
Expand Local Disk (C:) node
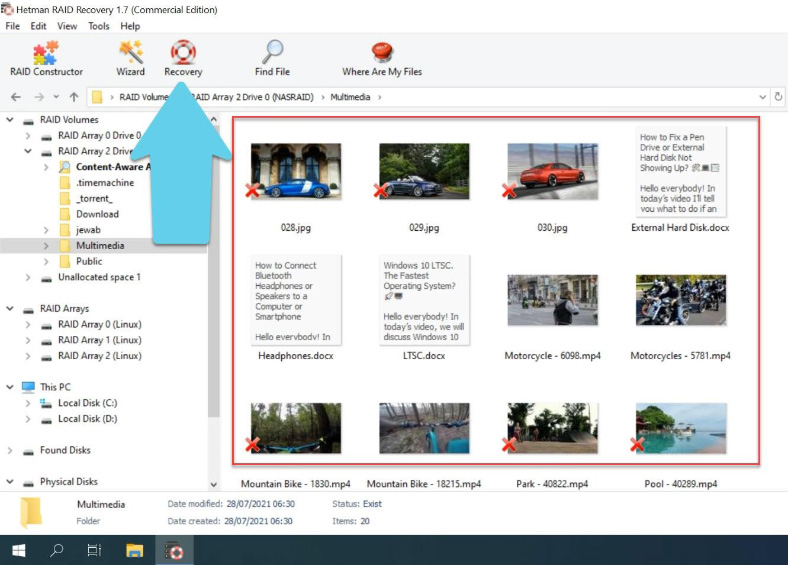[28, 403]
